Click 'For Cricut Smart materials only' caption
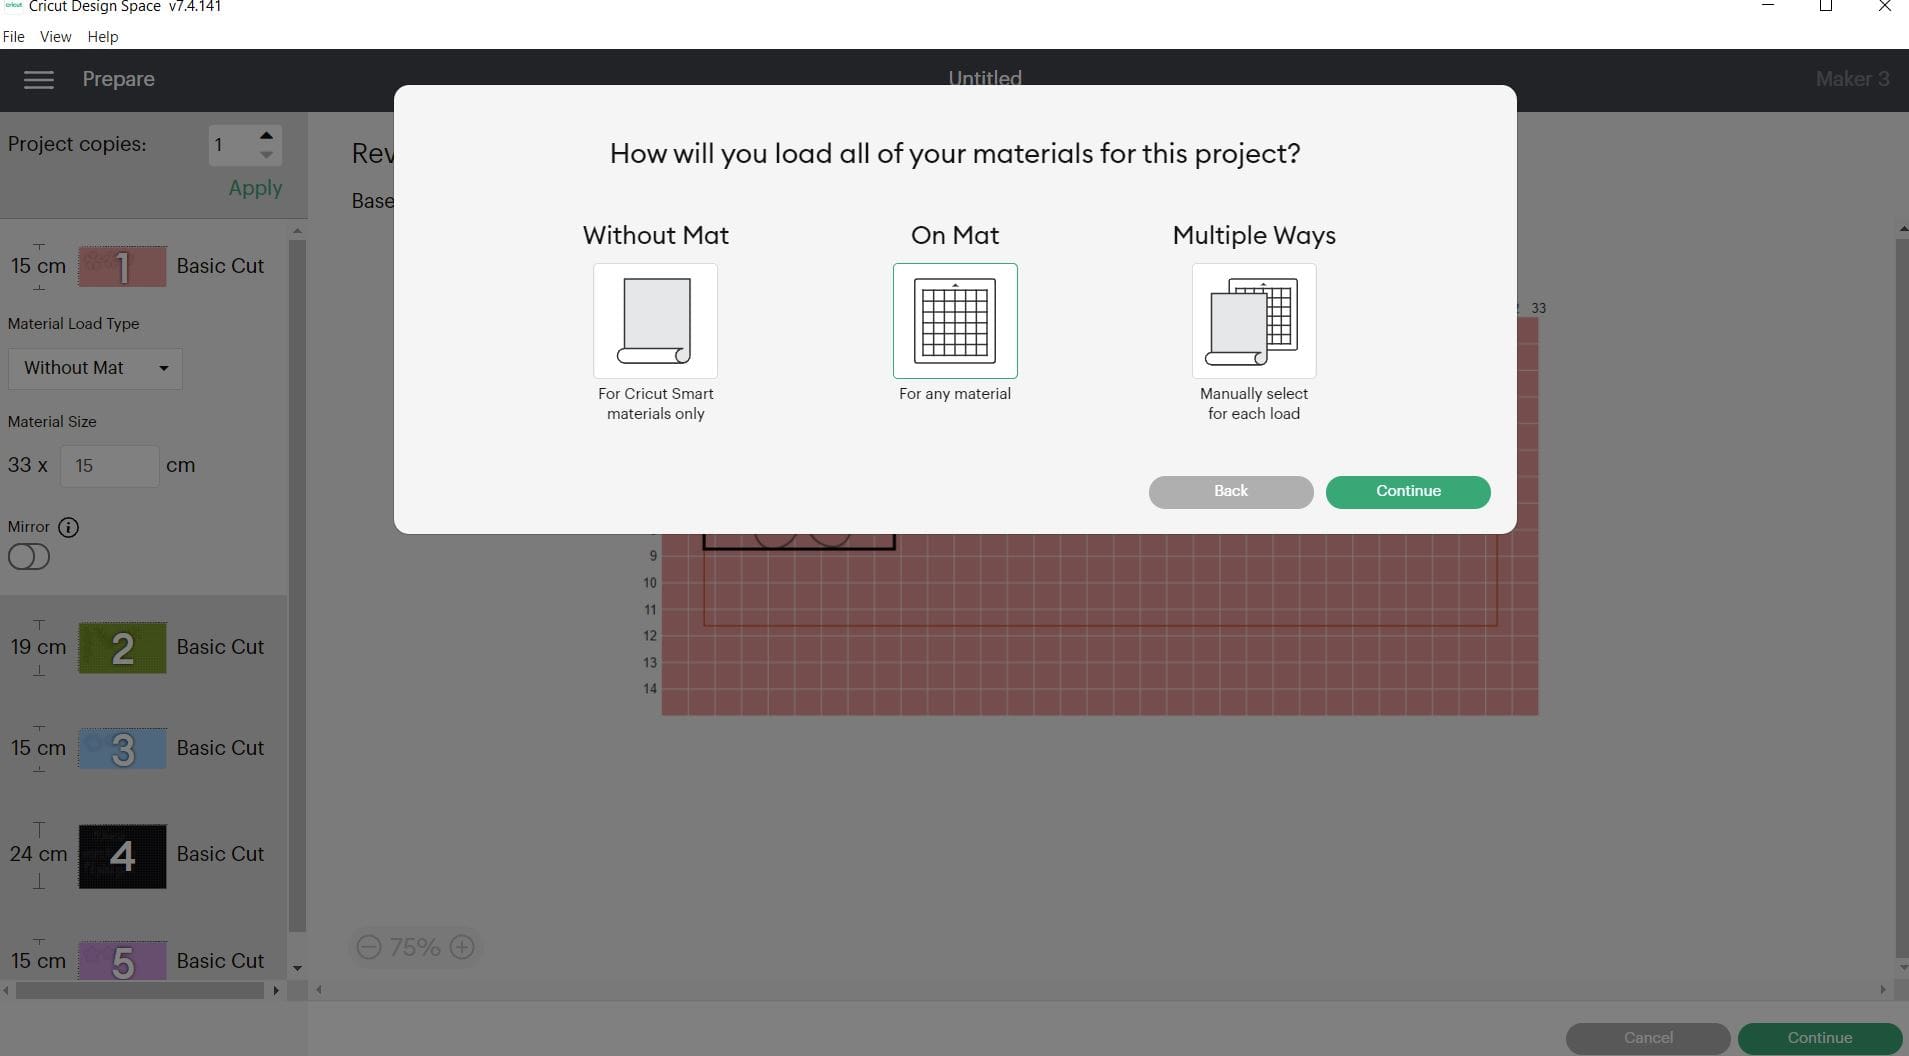 (655, 404)
